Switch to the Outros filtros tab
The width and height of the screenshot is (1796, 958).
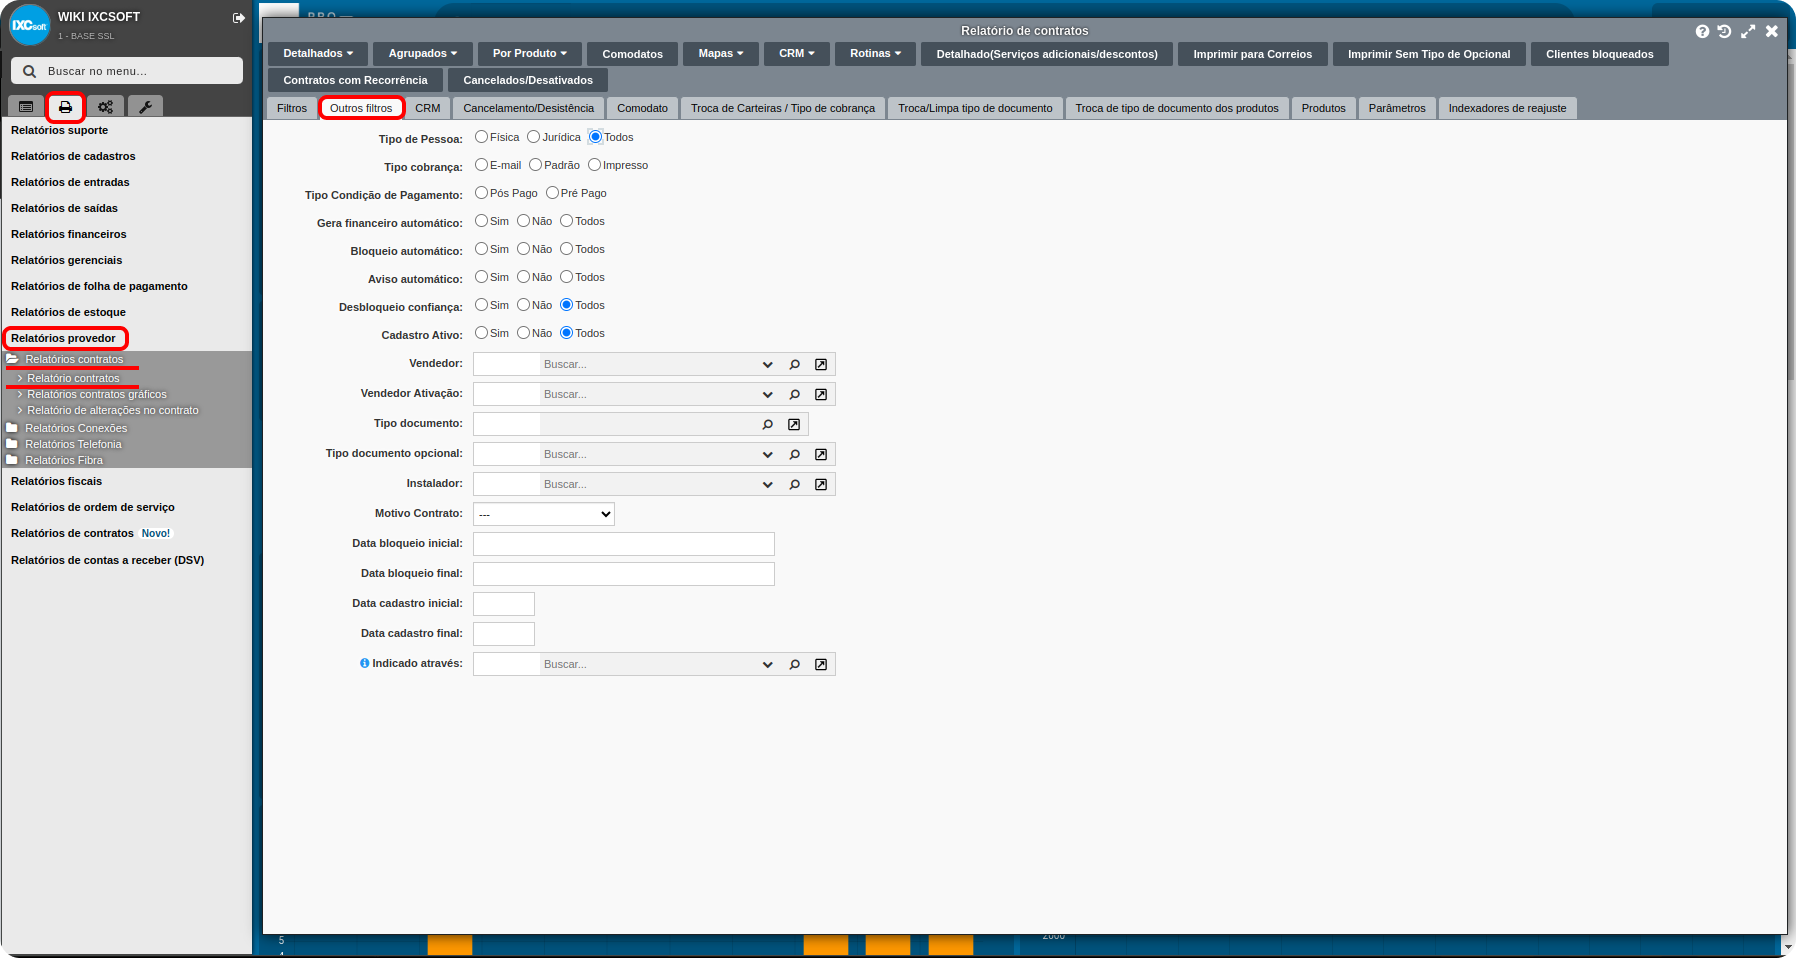[361, 108]
